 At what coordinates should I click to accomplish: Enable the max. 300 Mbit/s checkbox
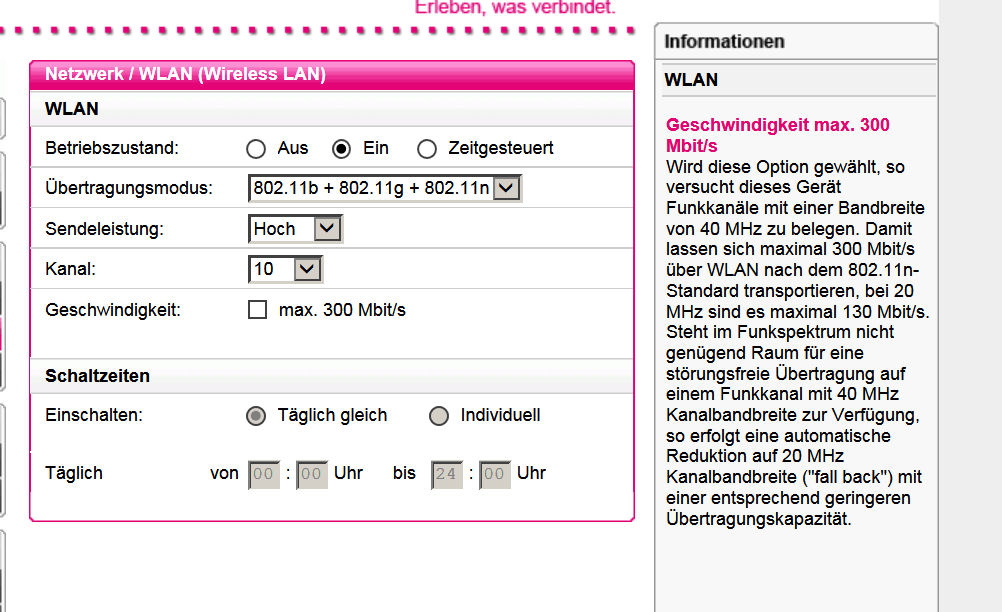click(x=258, y=310)
